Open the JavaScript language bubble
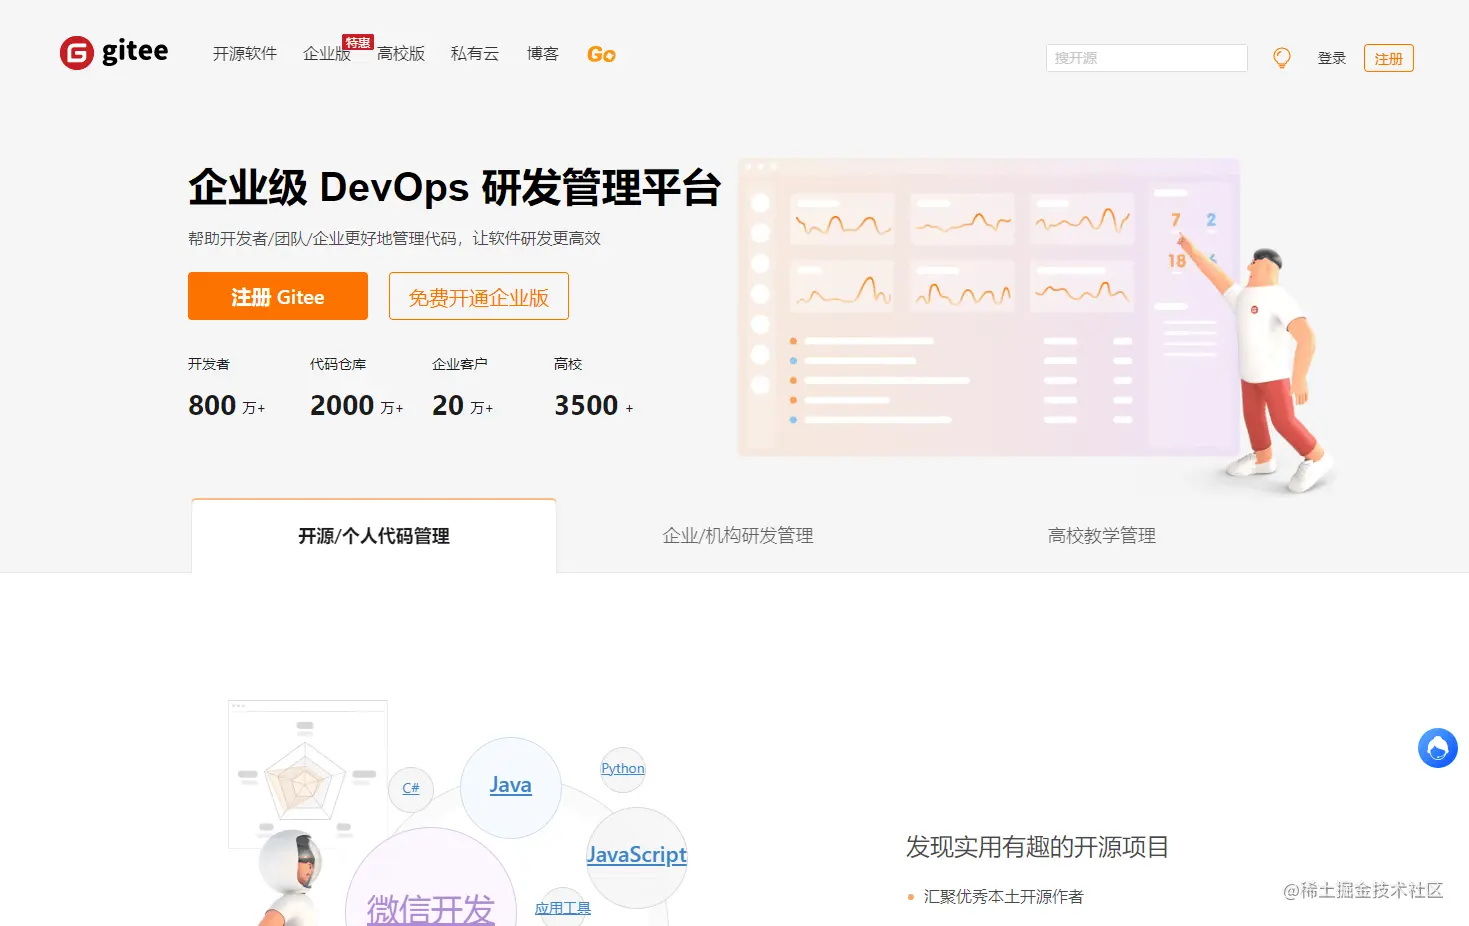The width and height of the screenshot is (1469, 926). pyautogui.click(x=637, y=856)
